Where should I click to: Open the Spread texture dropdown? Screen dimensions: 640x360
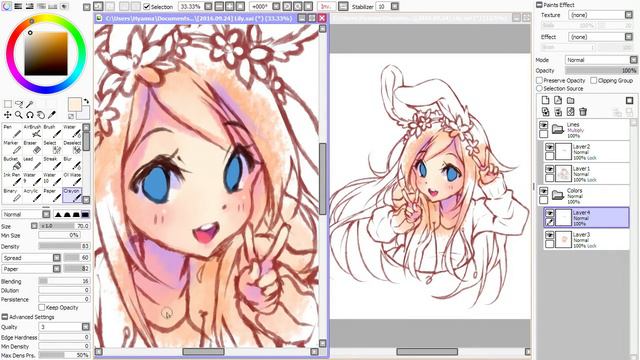click(56, 258)
